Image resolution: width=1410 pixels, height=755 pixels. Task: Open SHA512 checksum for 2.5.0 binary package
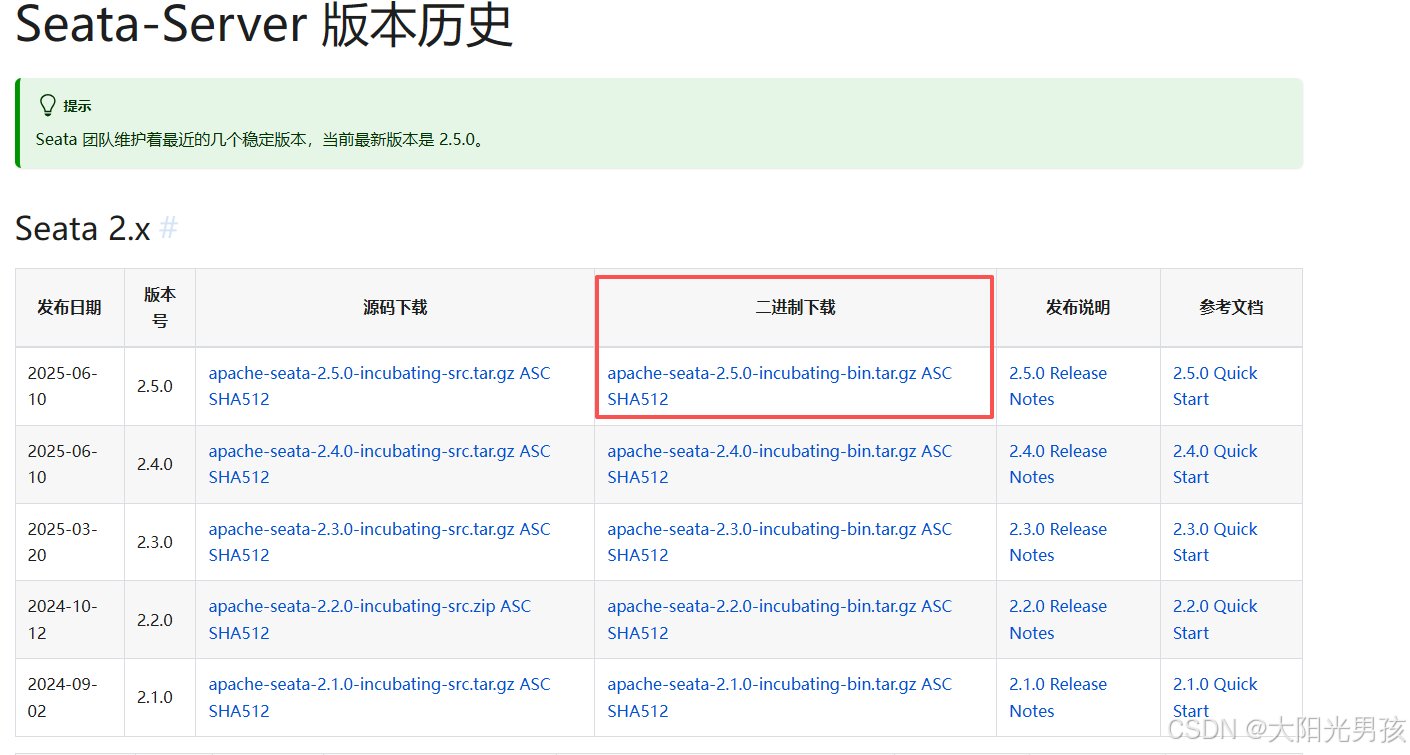coord(638,399)
